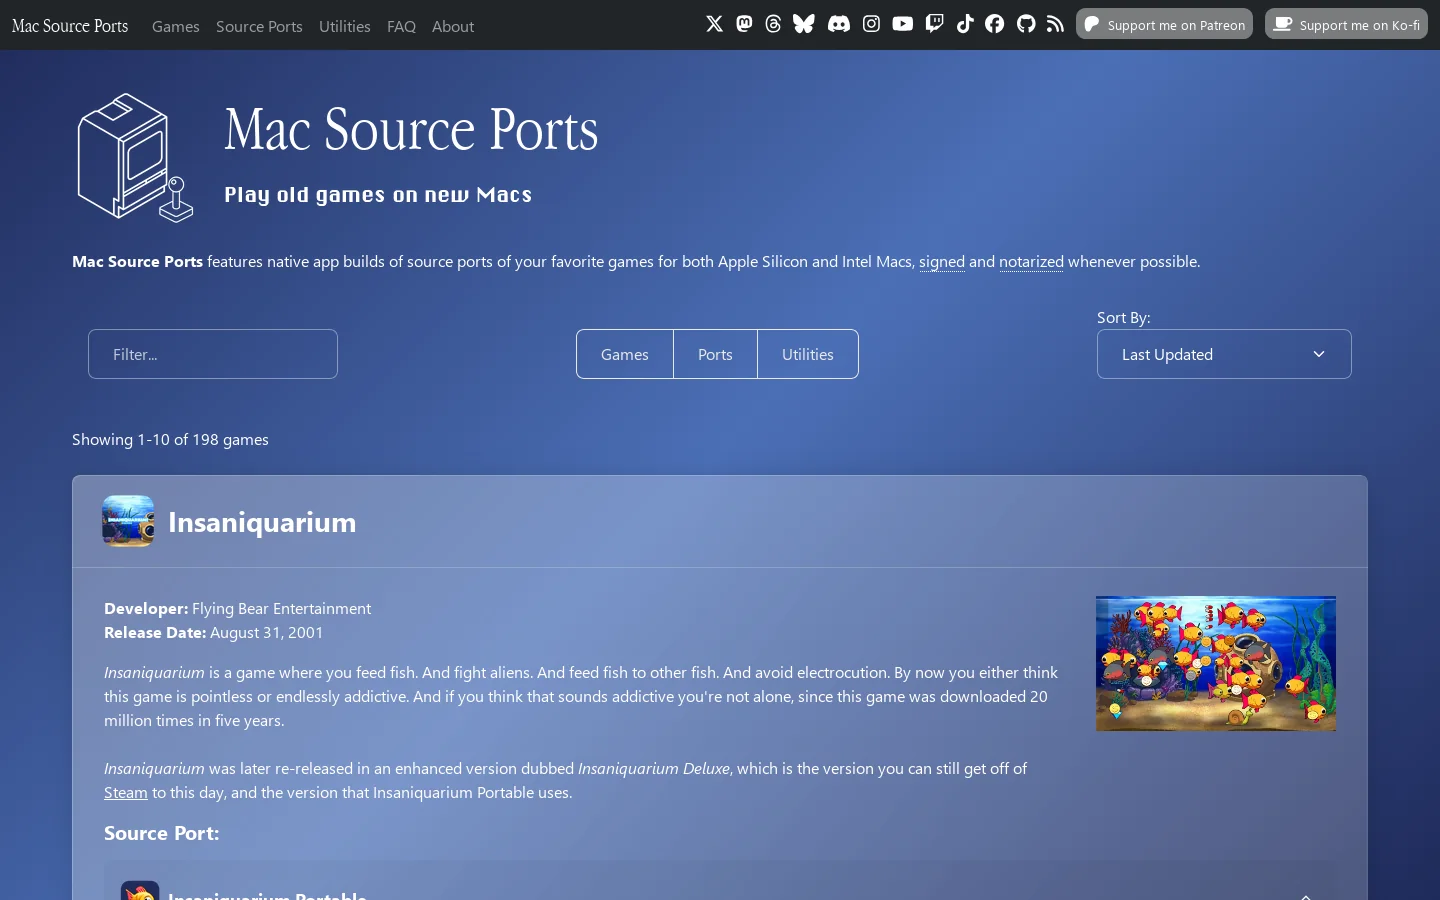Follow the Steam link in description
1440x900 pixels.
coord(126,792)
